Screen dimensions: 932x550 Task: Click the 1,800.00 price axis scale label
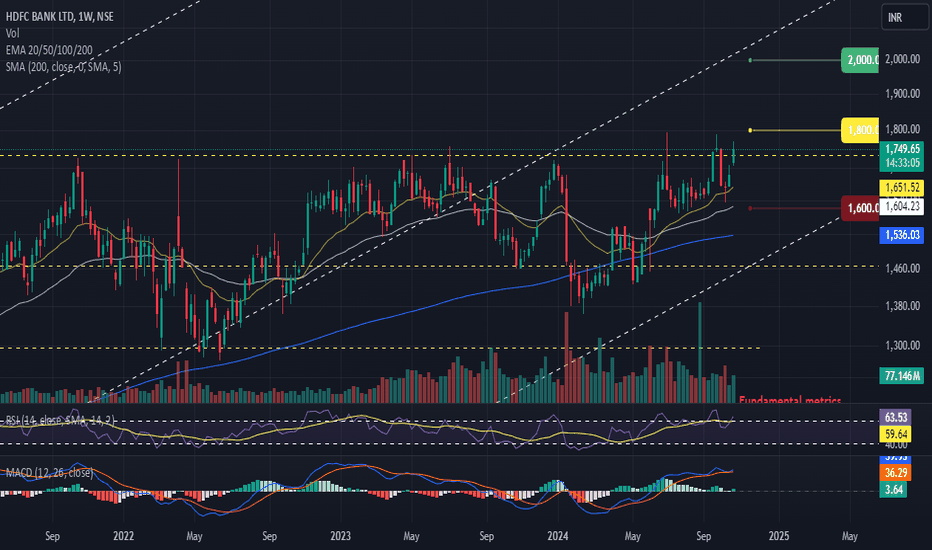tap(902, 129)
